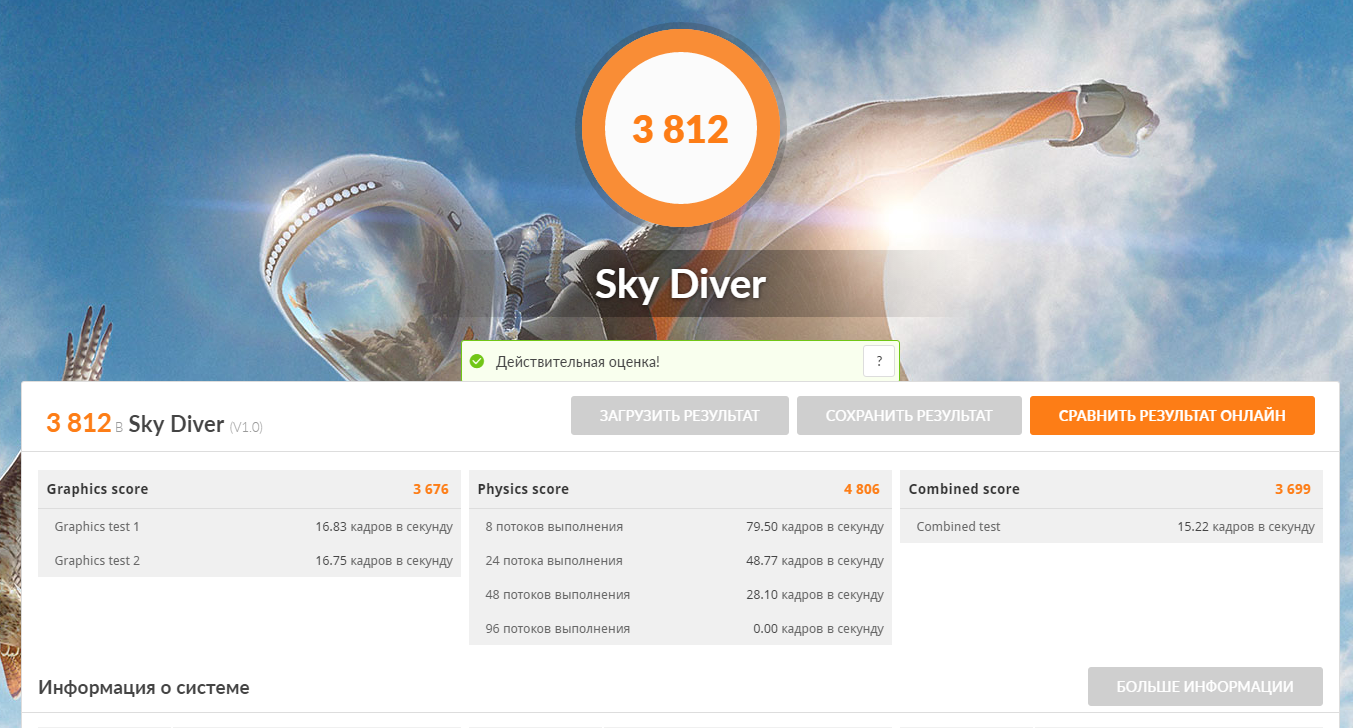Select the 8 потоков выполнения row label
The image size is (1353, 728).
(554, 526)
